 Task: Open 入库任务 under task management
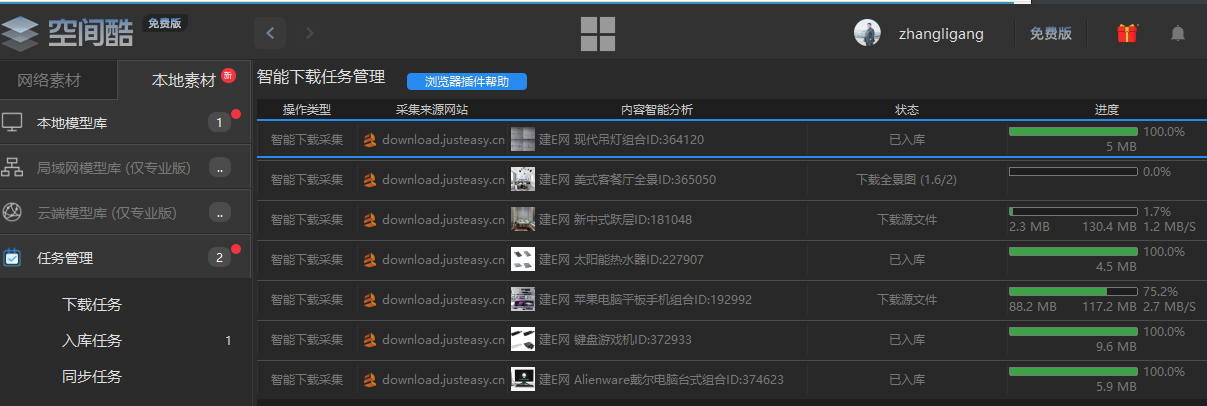92,340
